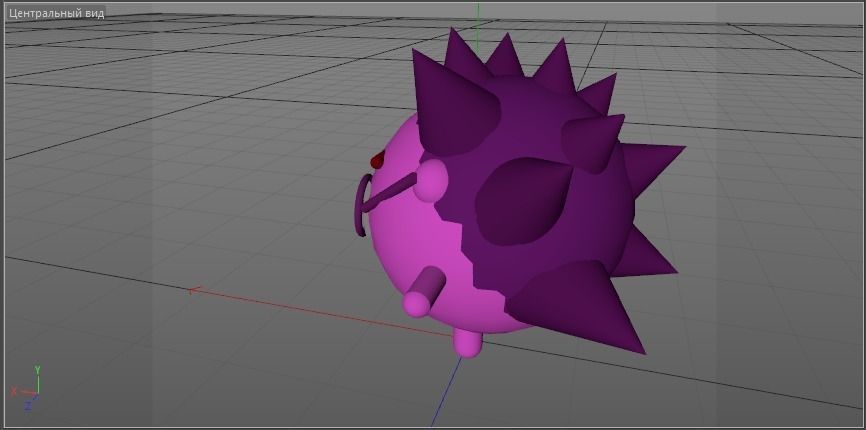866x430 pixels.
Task: Select the pink foot sphere under the body
Action: point(467,342)
